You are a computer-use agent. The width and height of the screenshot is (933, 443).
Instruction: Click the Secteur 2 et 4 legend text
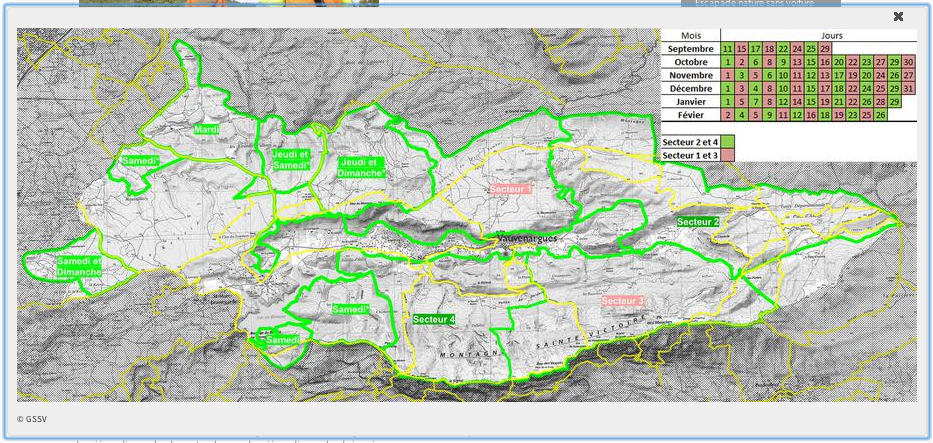pyautogui.click(x=690, y=142)
